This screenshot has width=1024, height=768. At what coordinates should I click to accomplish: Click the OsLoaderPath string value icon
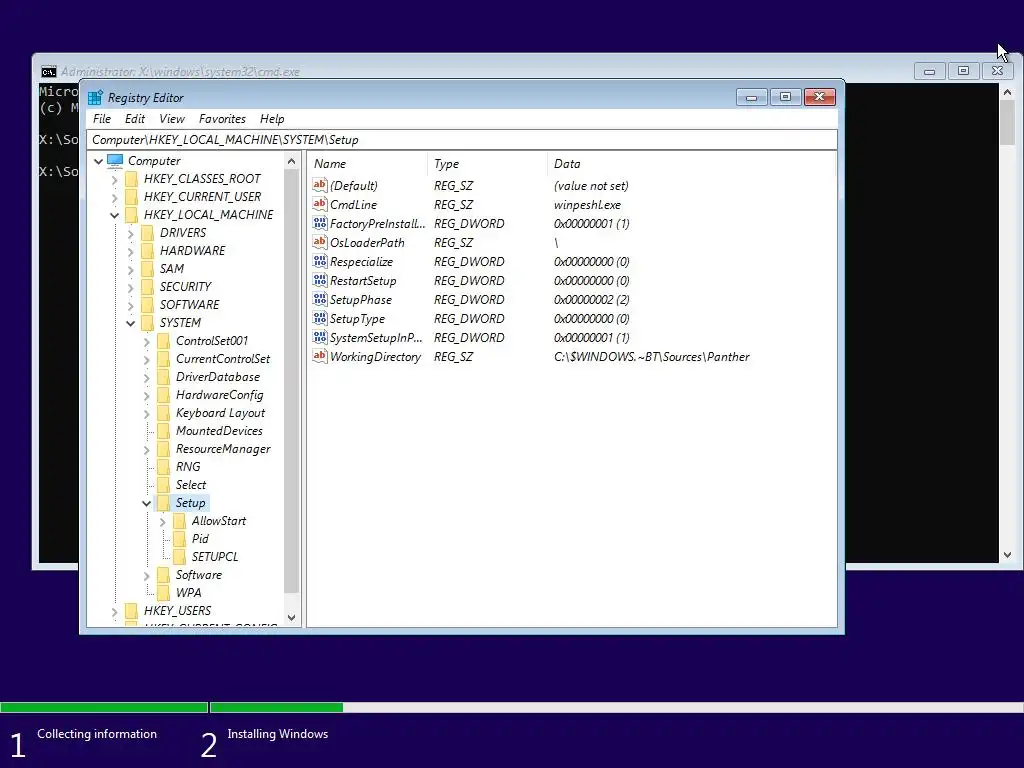pyautogui.click(x=319, y=242)
